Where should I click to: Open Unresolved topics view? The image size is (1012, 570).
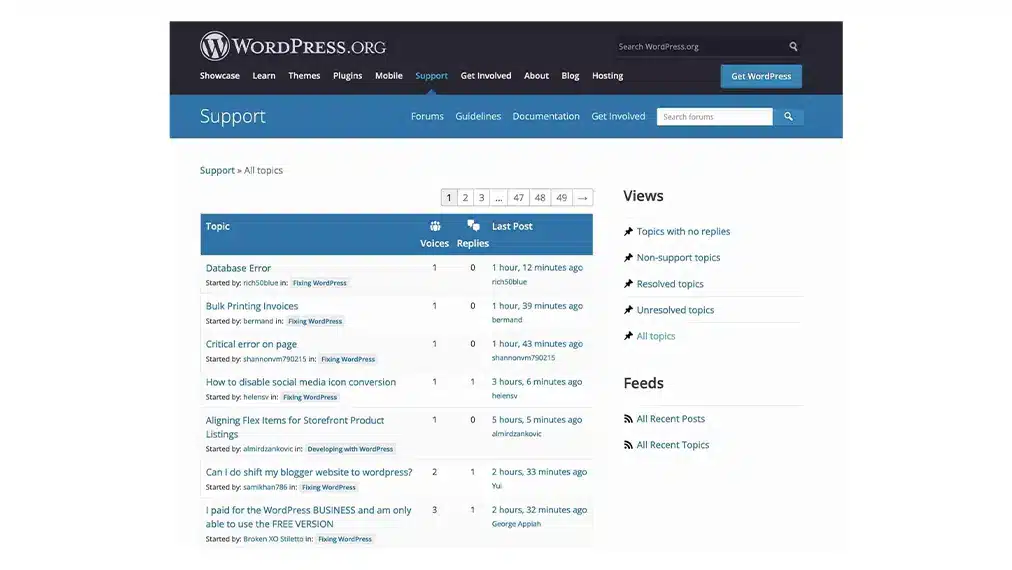(675, 310)
